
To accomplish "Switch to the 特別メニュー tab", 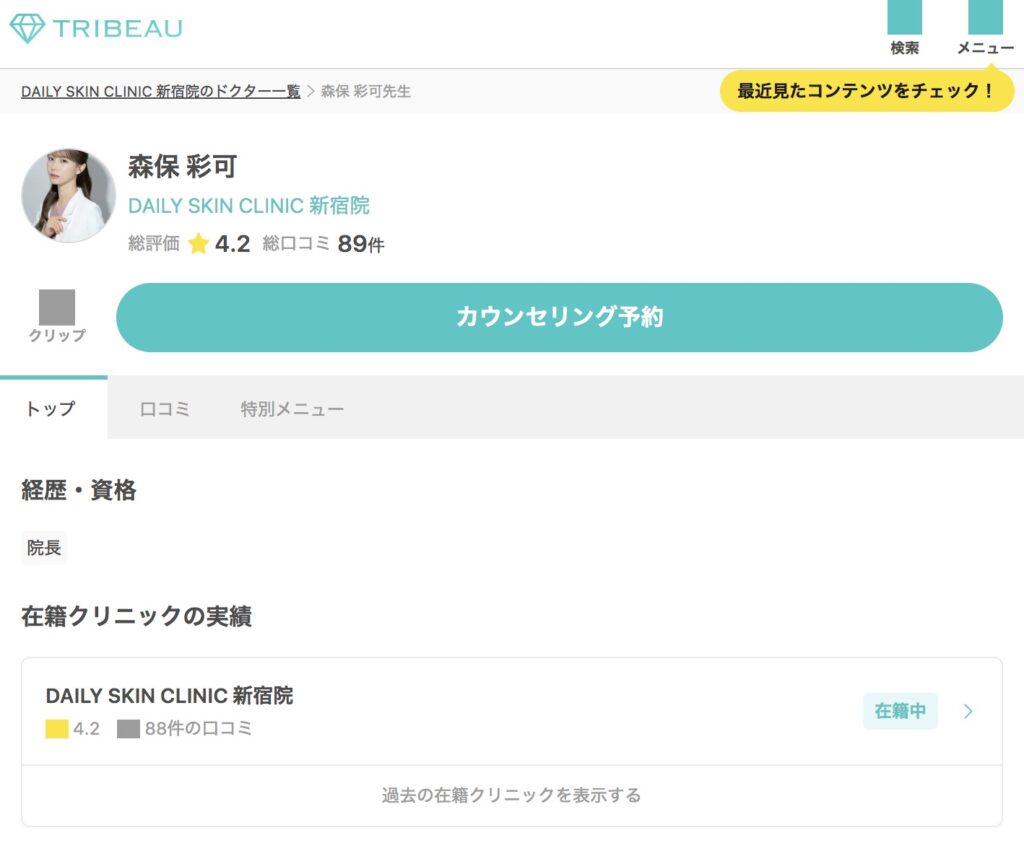I will pyautogui.click(x=292, y=409).
